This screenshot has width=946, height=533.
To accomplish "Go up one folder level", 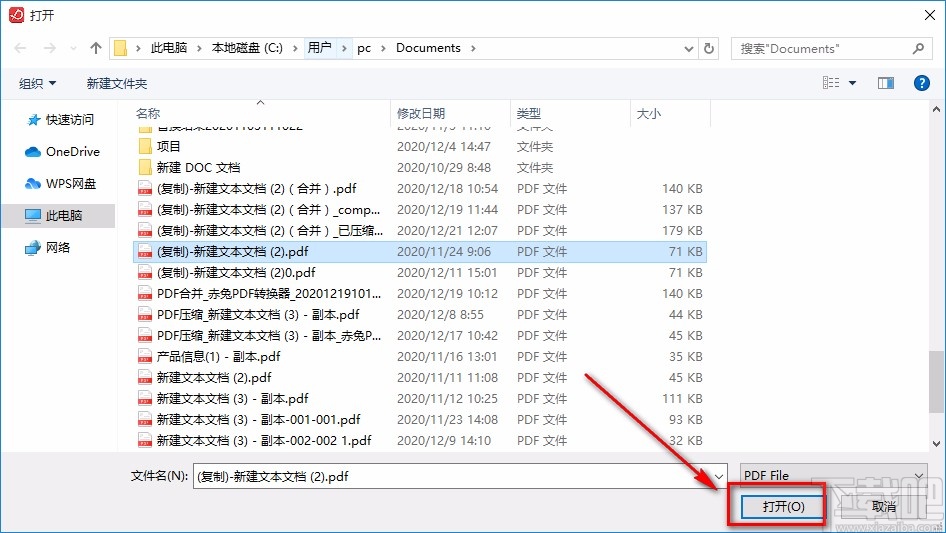I will tap(95, 48).
